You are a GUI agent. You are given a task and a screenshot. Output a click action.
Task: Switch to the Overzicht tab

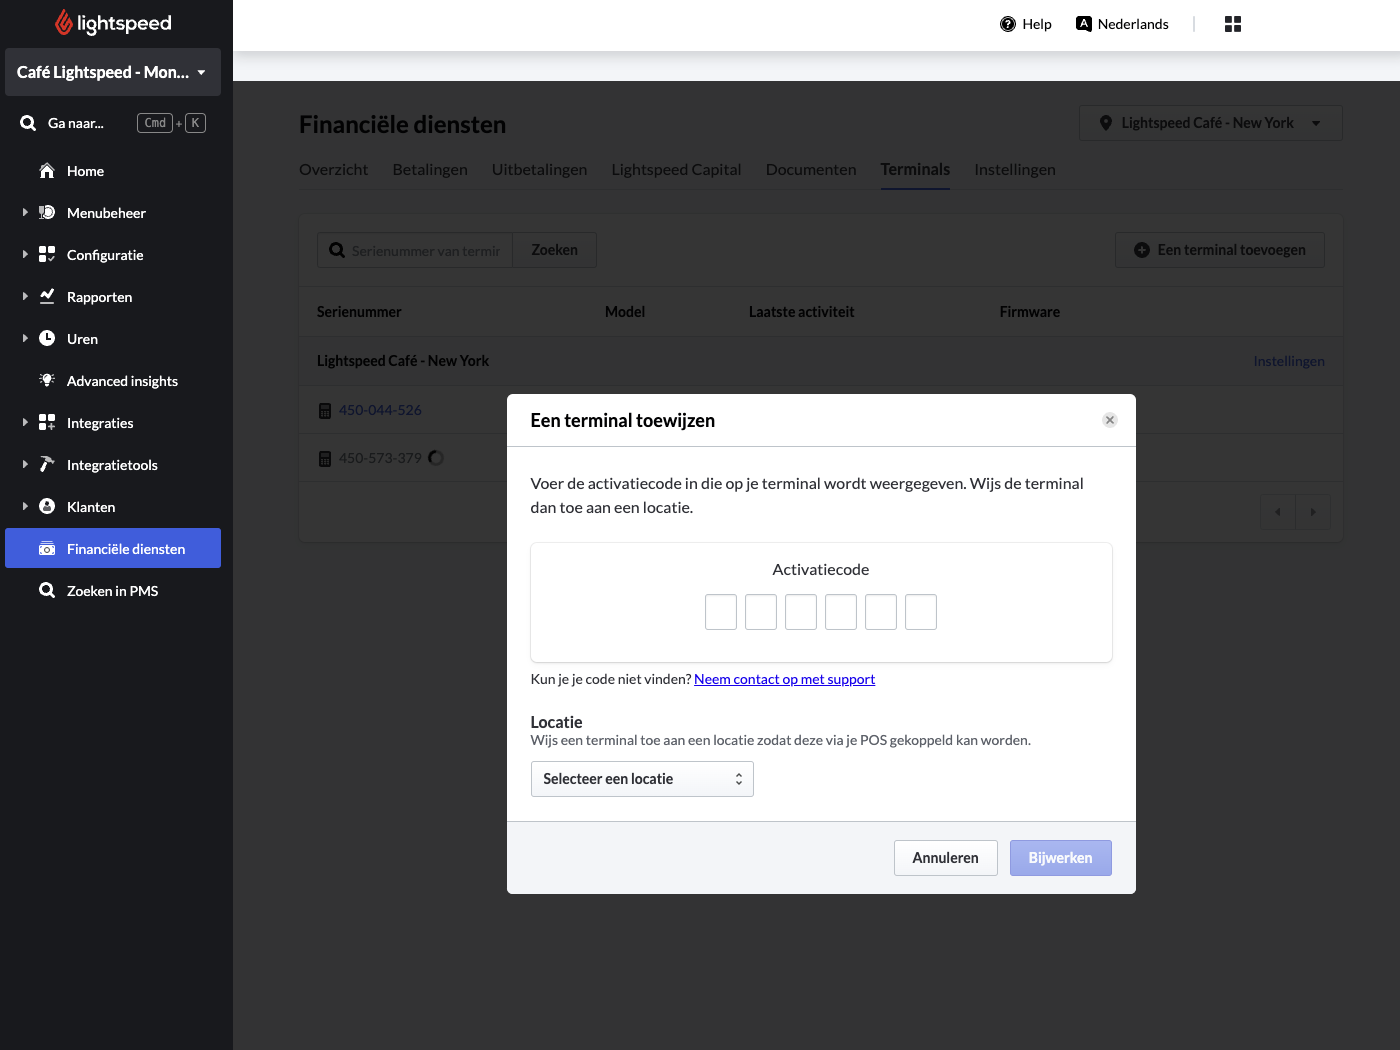pos(333,170)
